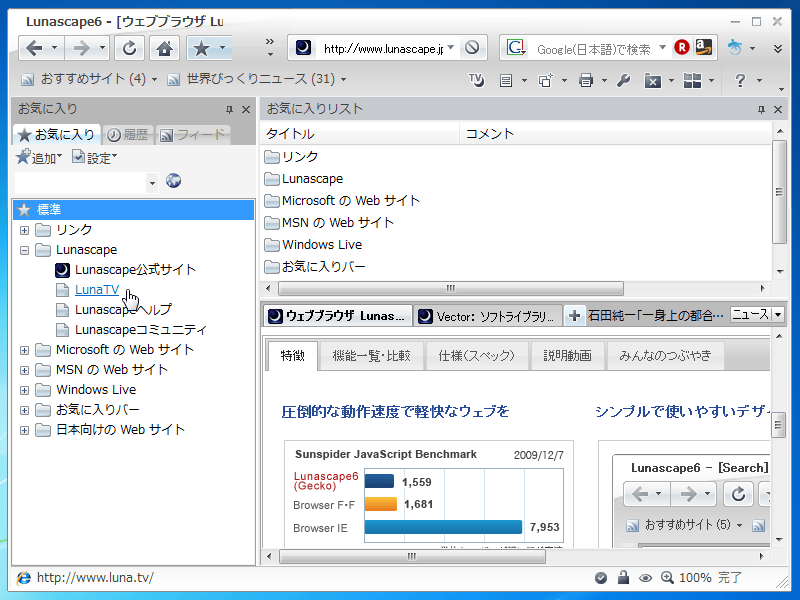Reload the page with the refresh button
This screenshot has height=600, width=800.
[129, 48]
